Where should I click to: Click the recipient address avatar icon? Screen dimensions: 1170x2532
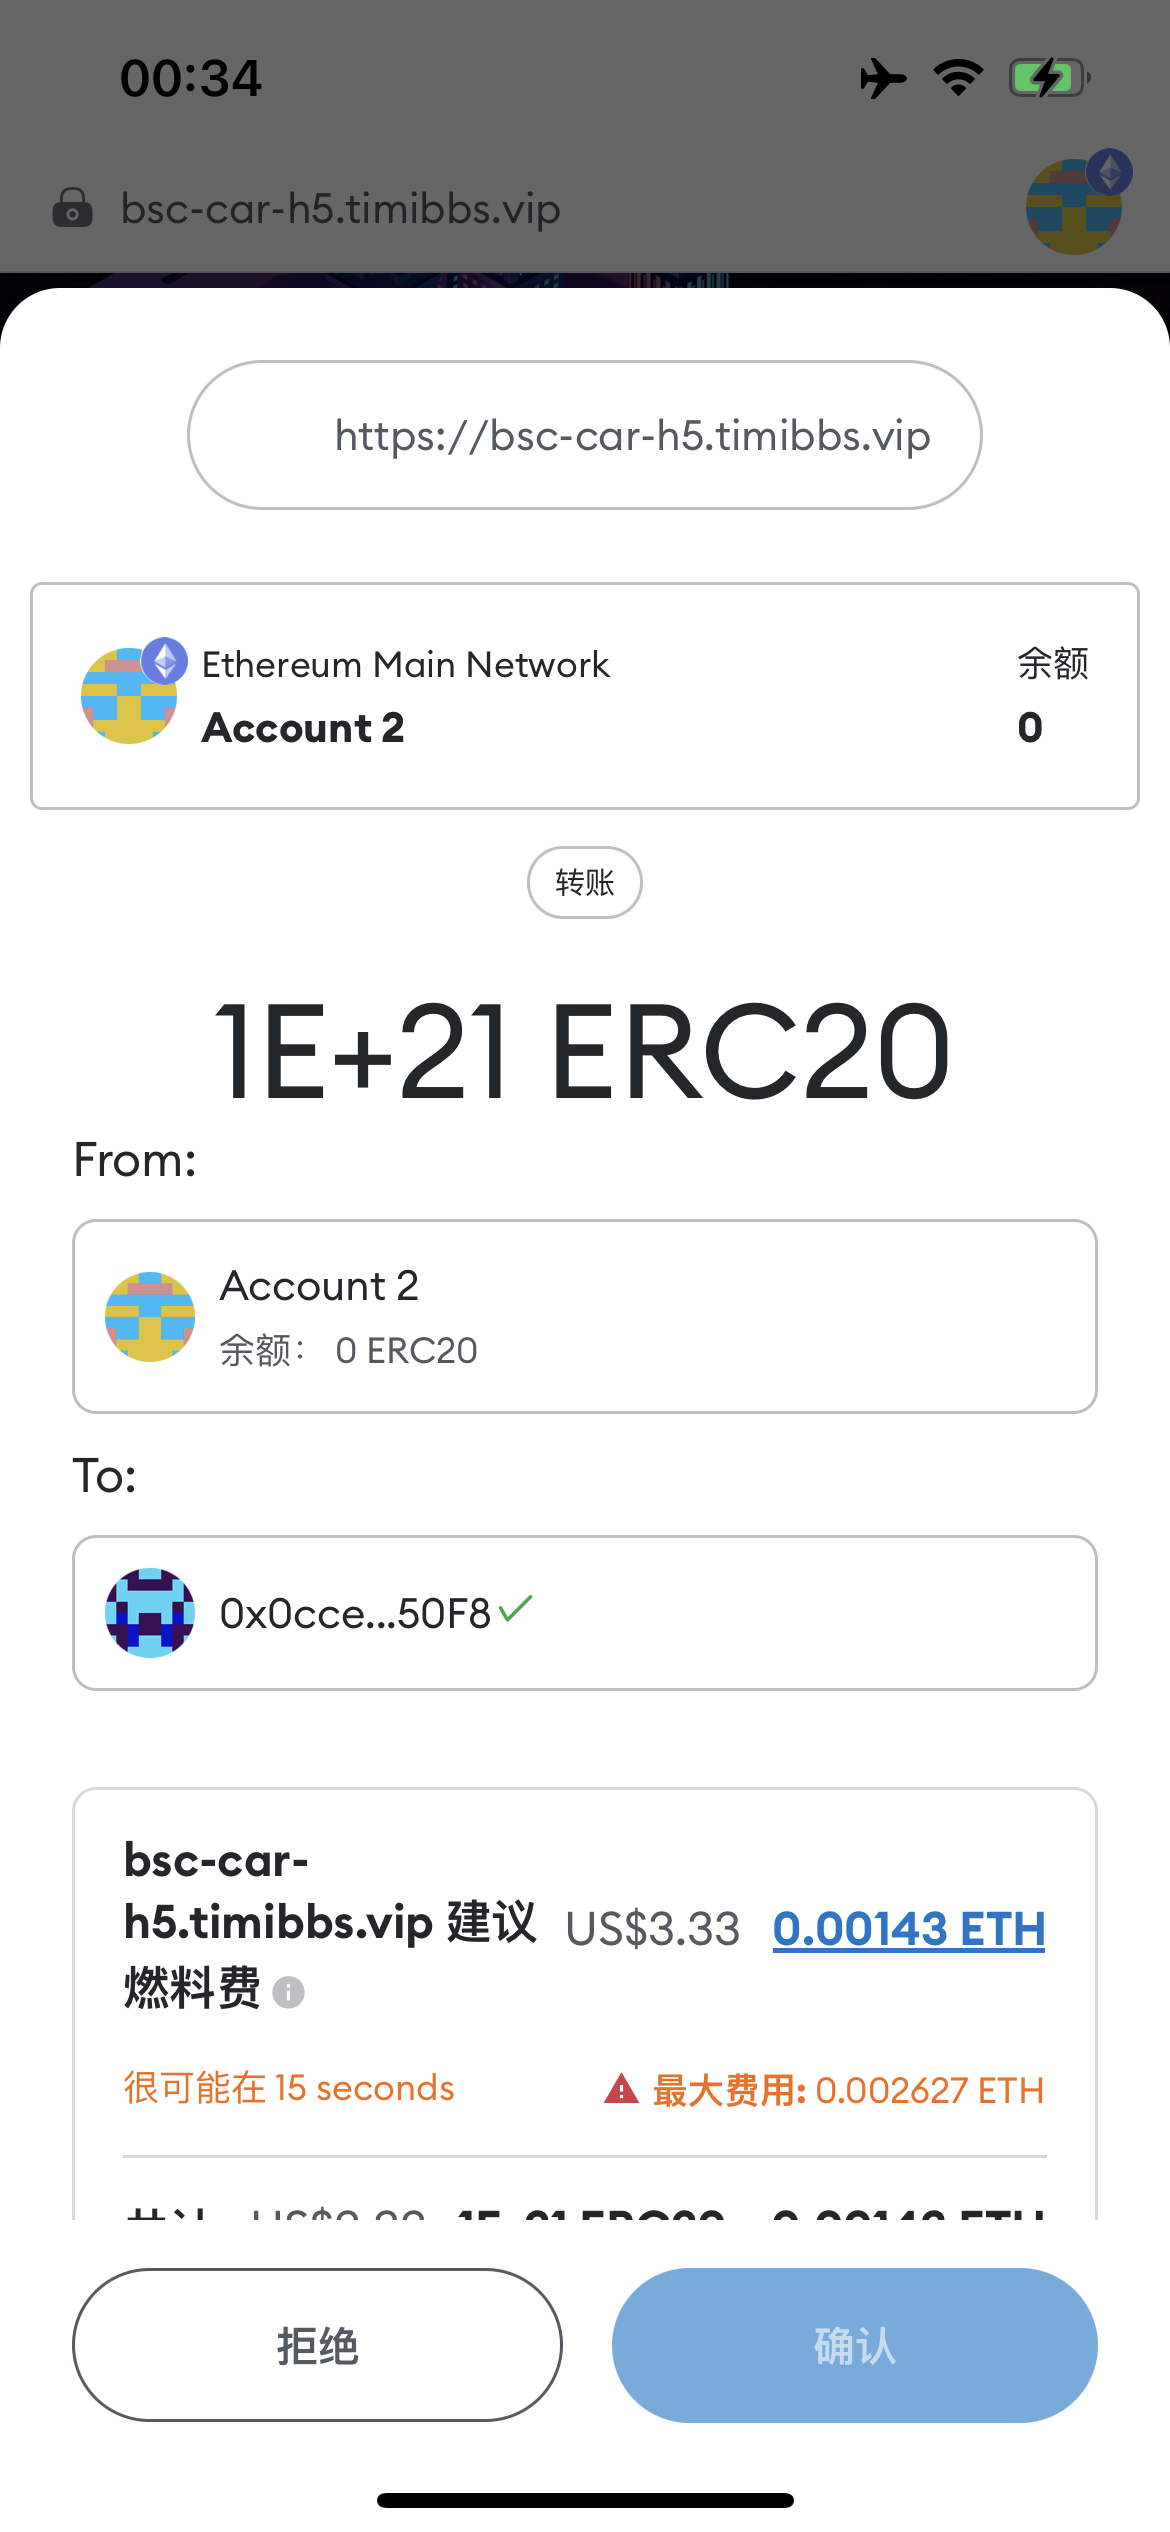point(150,1614)
